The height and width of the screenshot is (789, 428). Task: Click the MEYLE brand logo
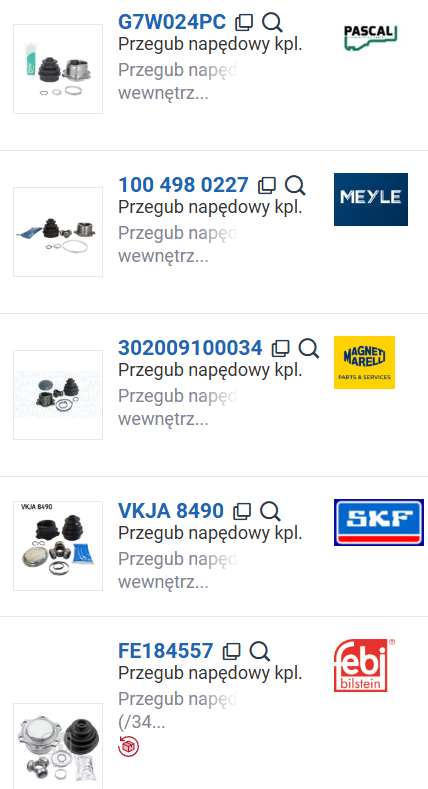click(x=371, y=199)
